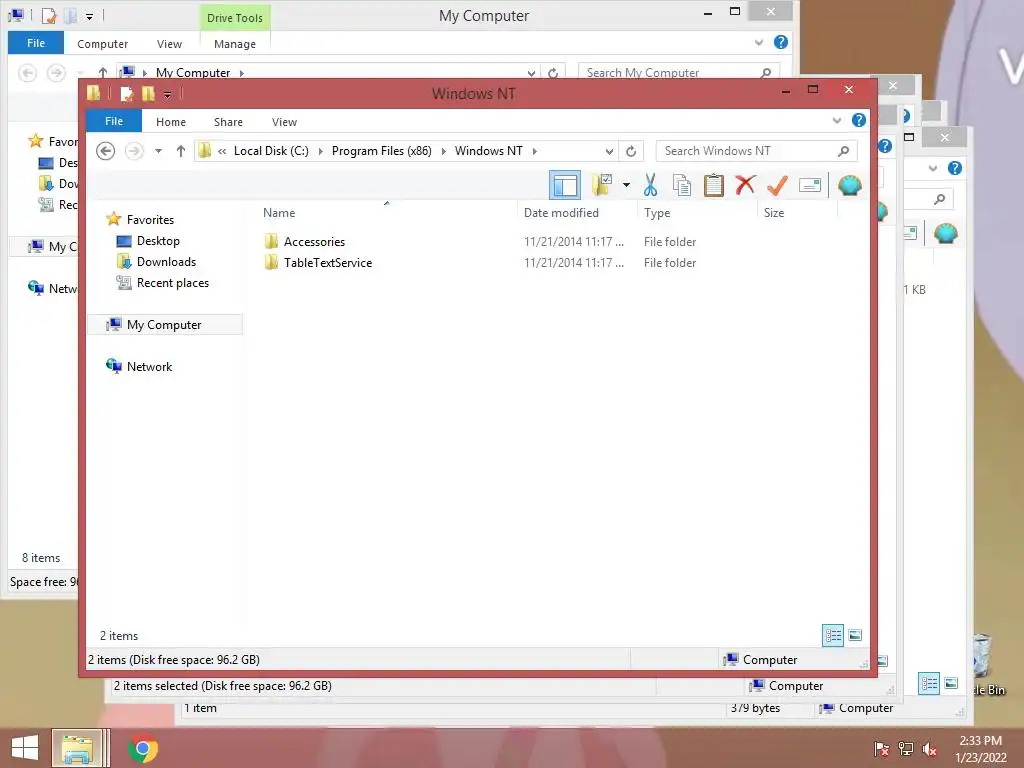Open quick access toolbar dropdown in Windows NT
This screenshot has height=768, width=1024.
pyautogui.click(x=167, y=95)
